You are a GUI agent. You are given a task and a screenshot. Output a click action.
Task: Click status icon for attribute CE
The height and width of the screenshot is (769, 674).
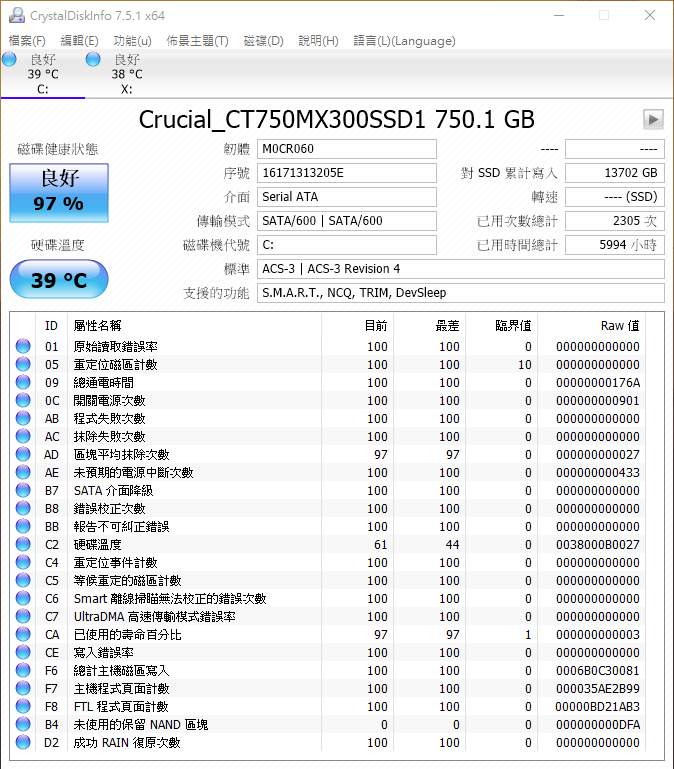pos(23,652)
